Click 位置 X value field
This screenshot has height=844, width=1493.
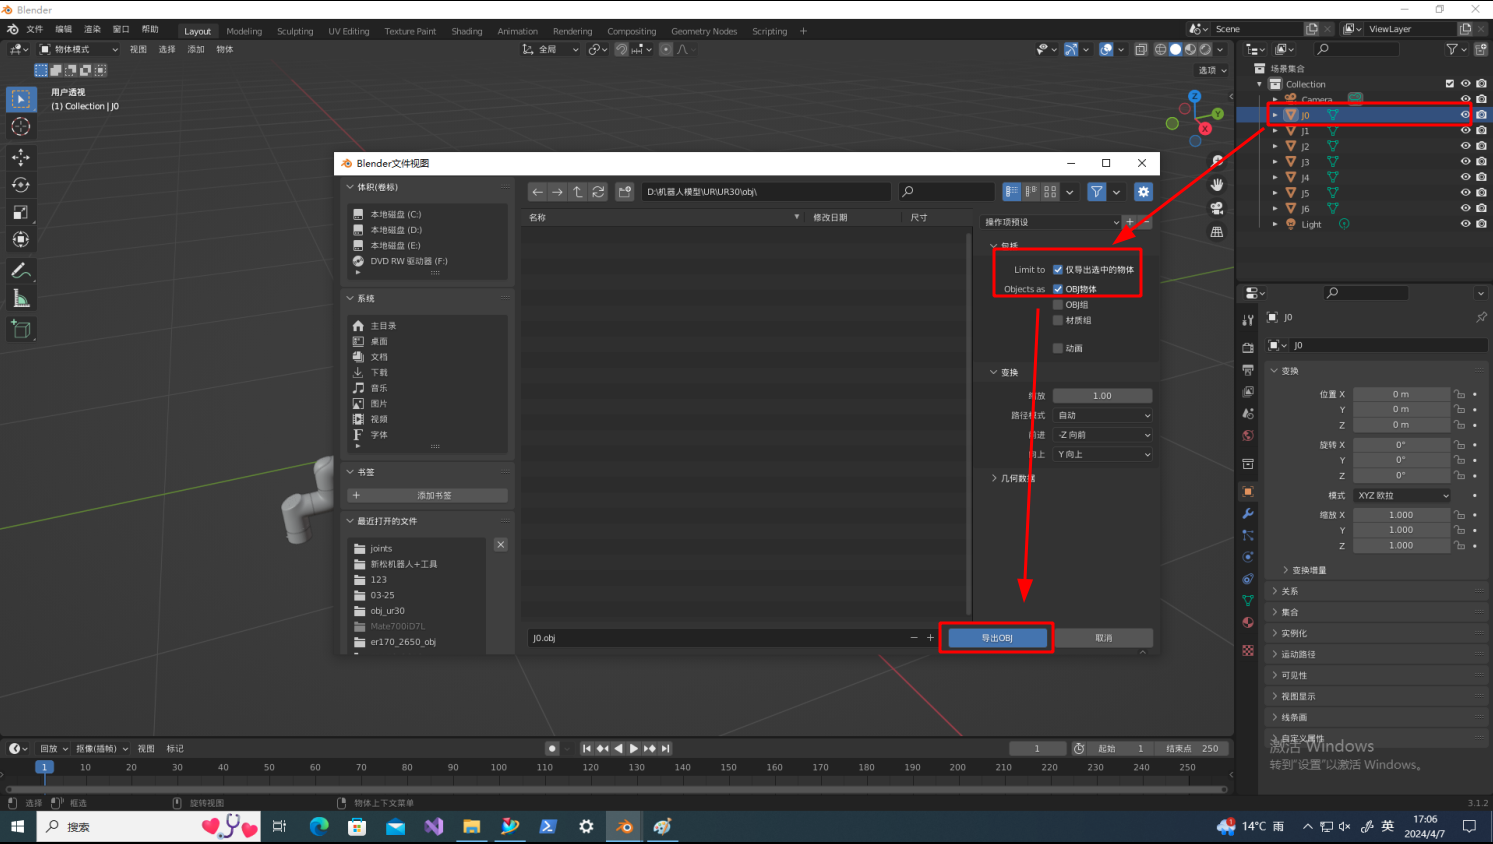point(1401,394)
